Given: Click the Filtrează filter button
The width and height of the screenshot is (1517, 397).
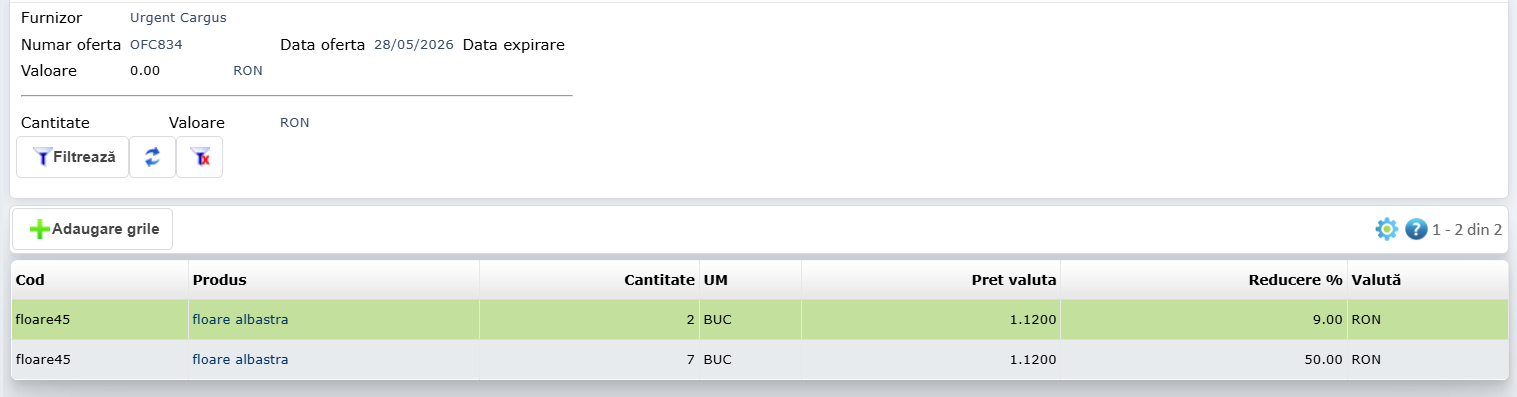Looking at the screenshot, I should point(73,157).
